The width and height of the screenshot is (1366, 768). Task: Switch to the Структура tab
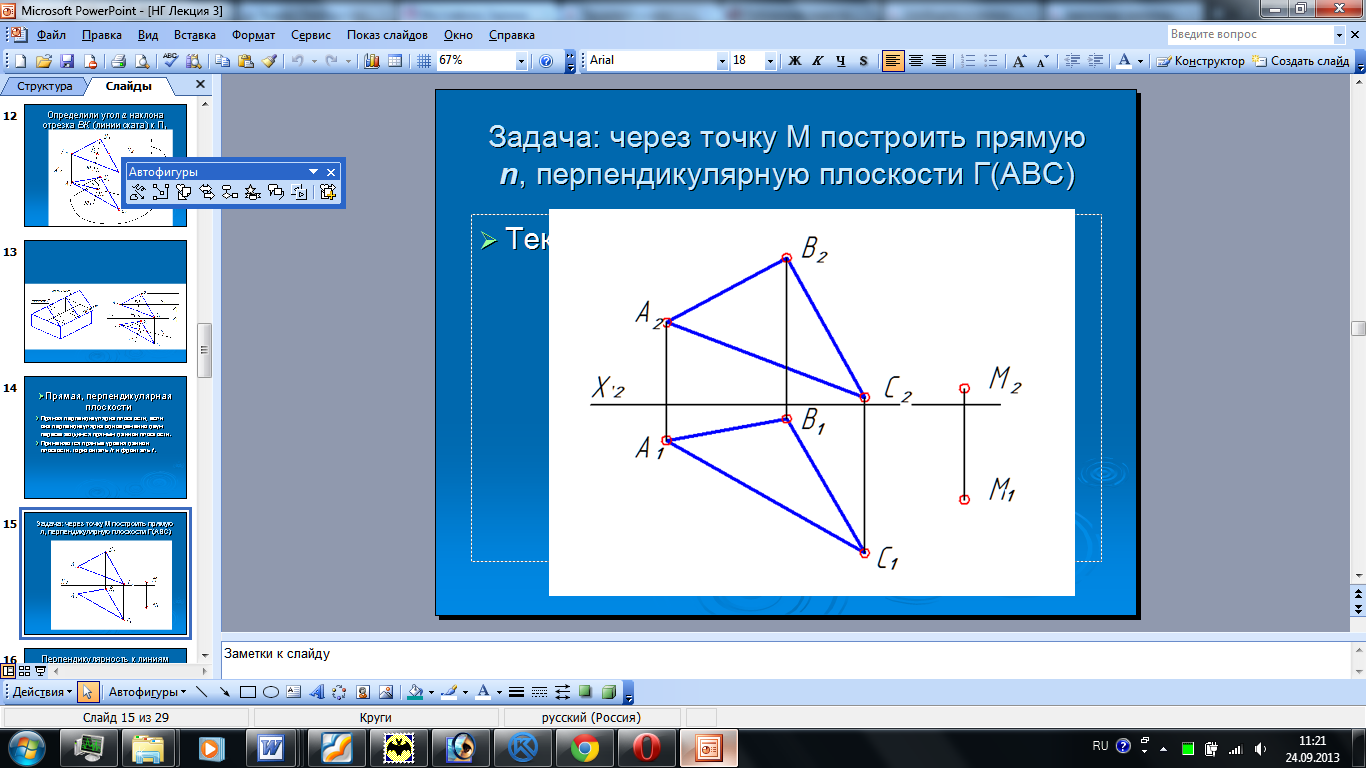click(45, 86)
